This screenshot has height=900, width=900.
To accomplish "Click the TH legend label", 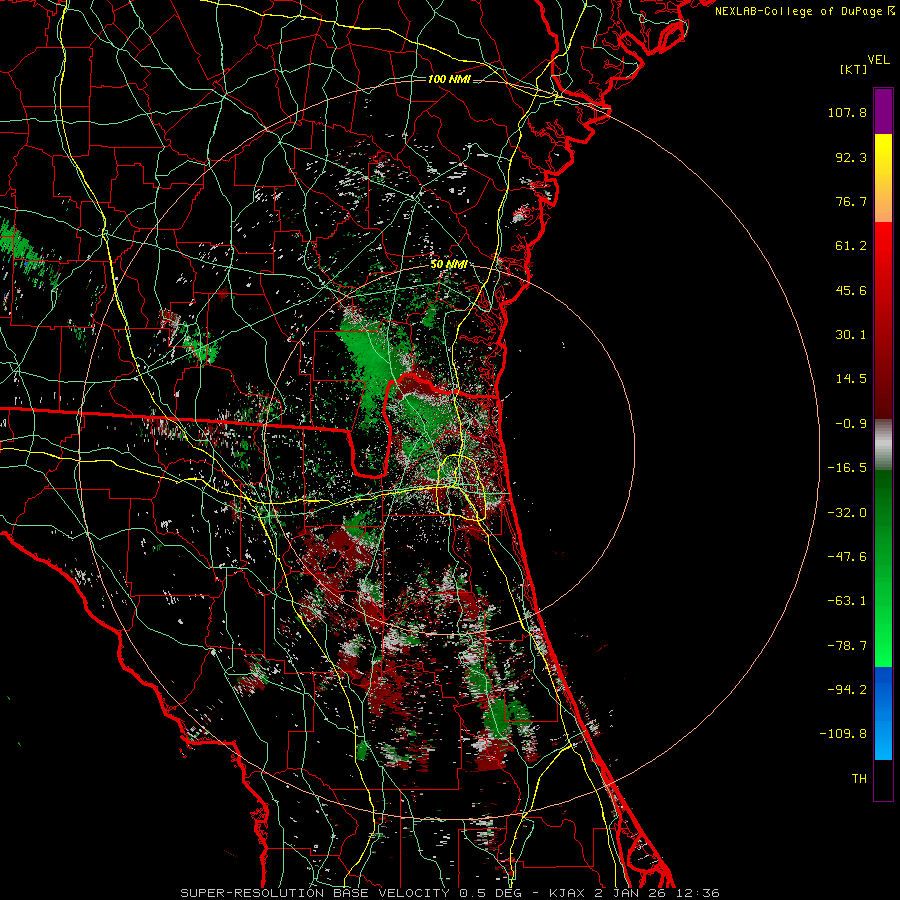I will [x=859, y=779].
